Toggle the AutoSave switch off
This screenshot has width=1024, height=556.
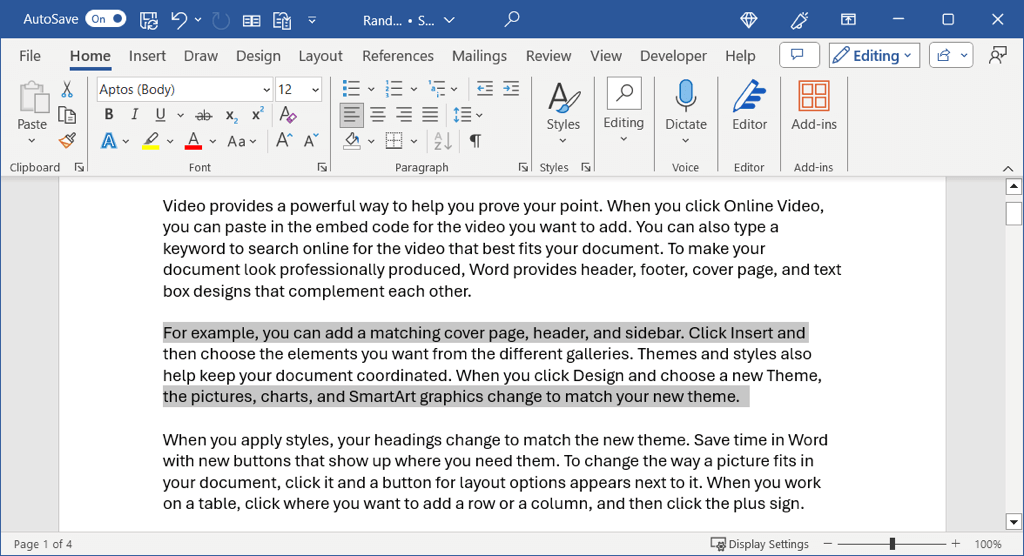pos(105,19)
